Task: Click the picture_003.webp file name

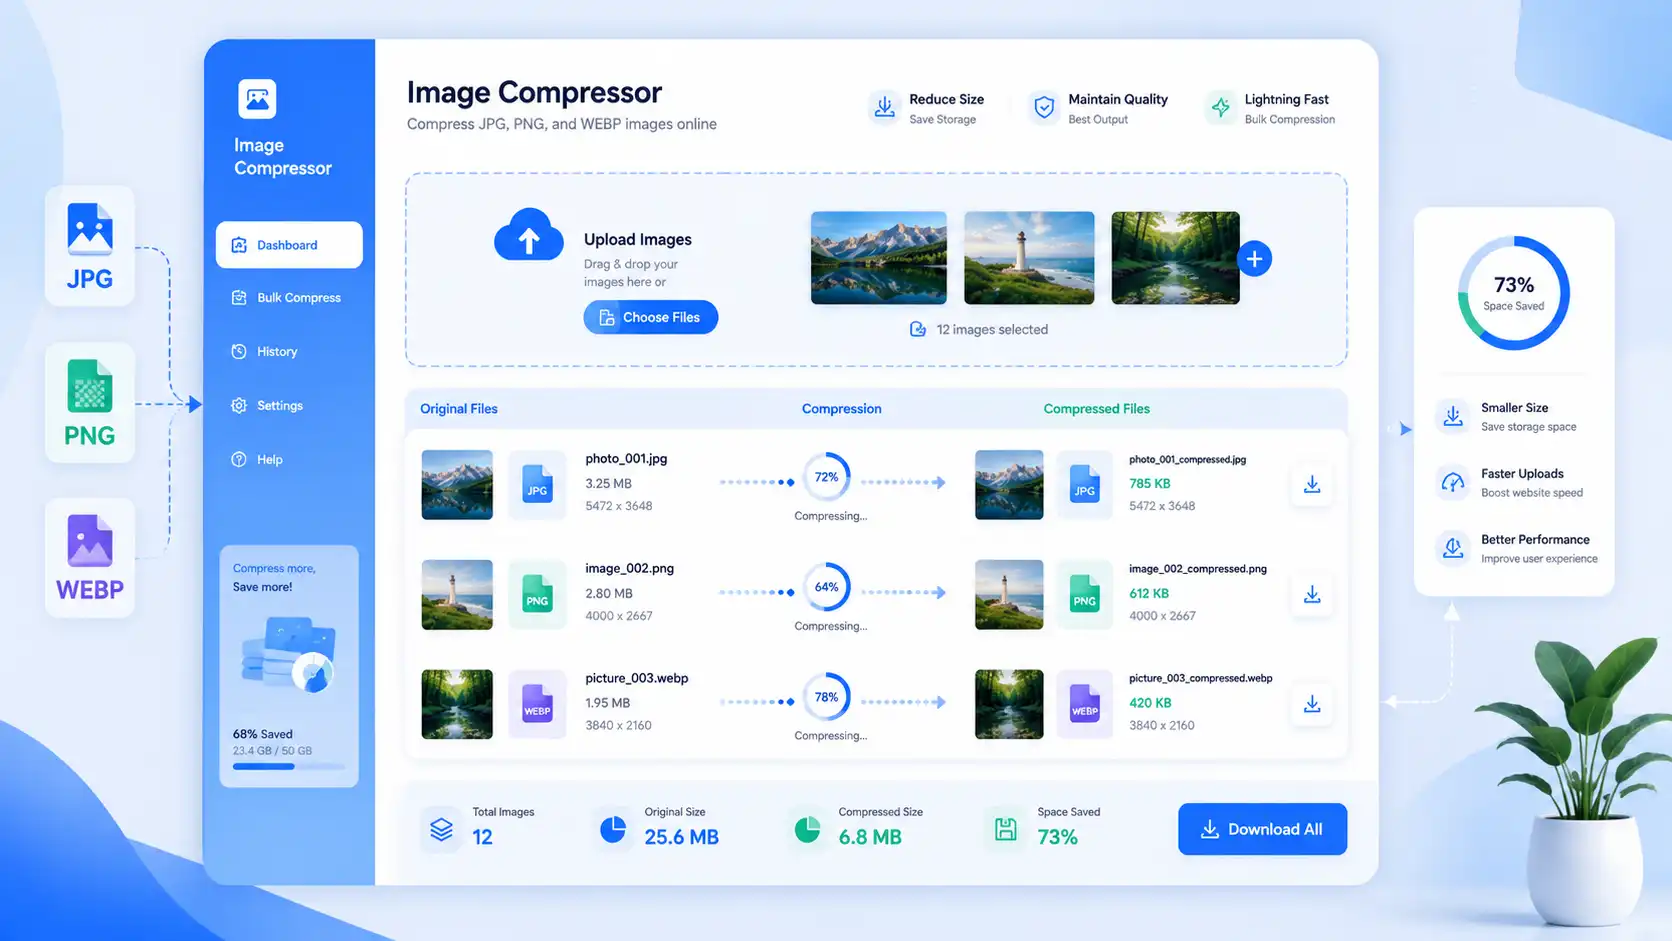Action: (x=637, y=678)
